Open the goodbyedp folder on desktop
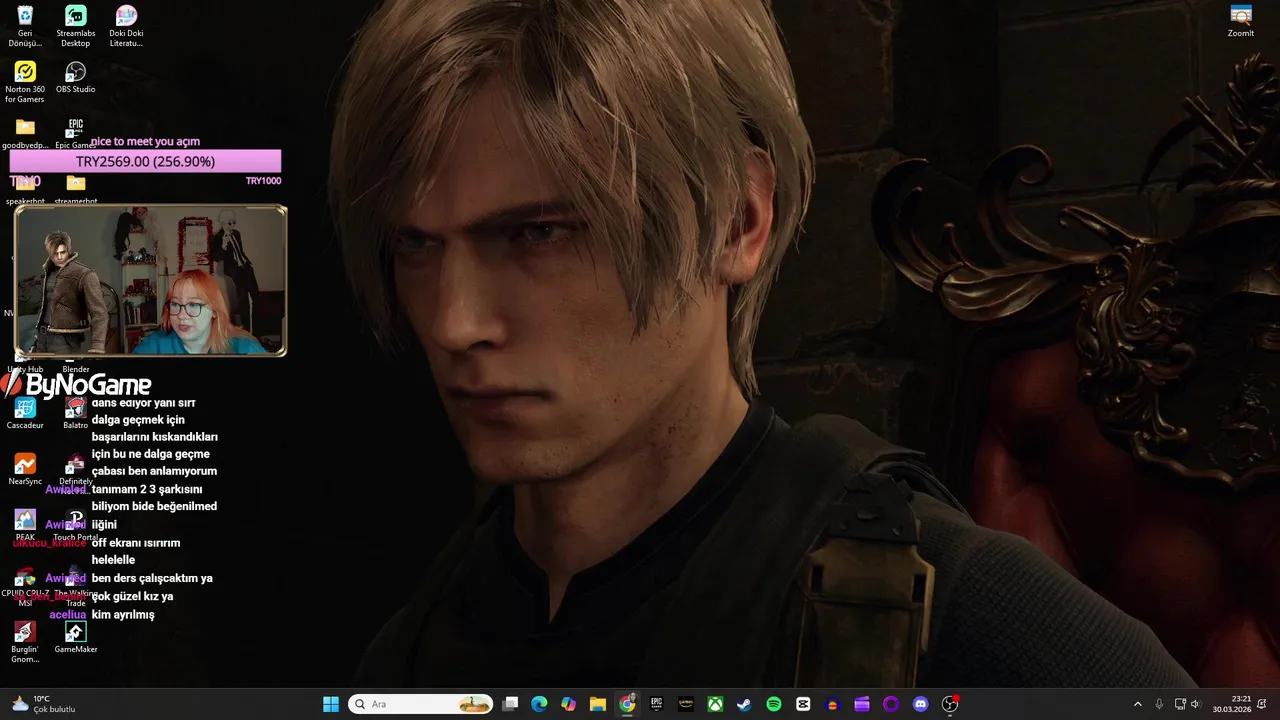Screen dimensions: 1280x720 click(x=25, y=133)
